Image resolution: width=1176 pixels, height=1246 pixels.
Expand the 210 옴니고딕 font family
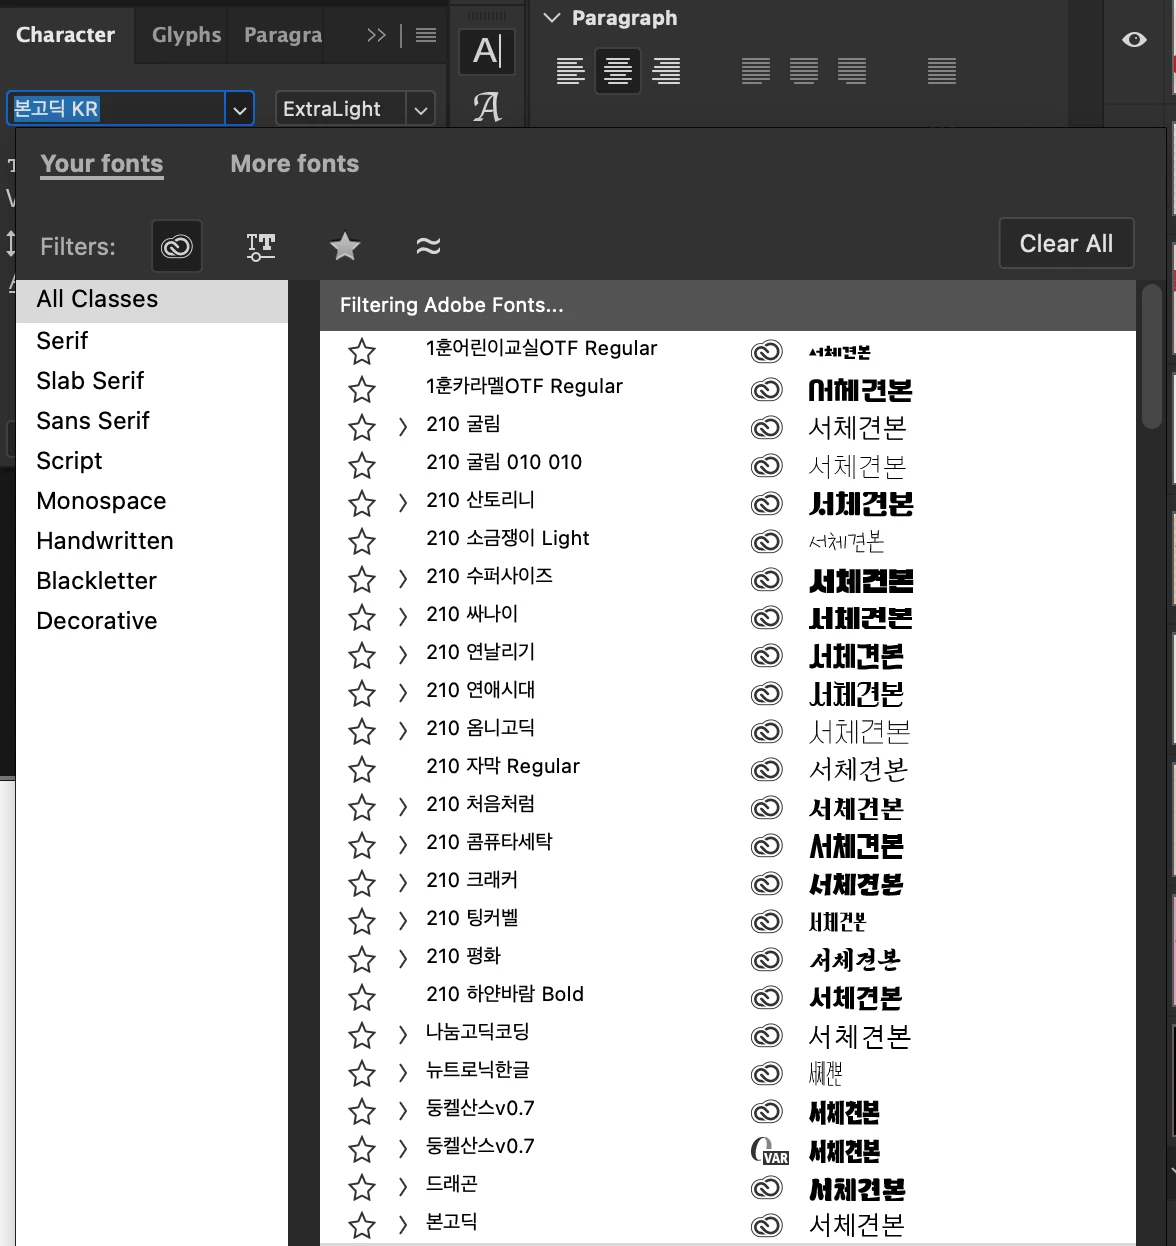(402, 731)
